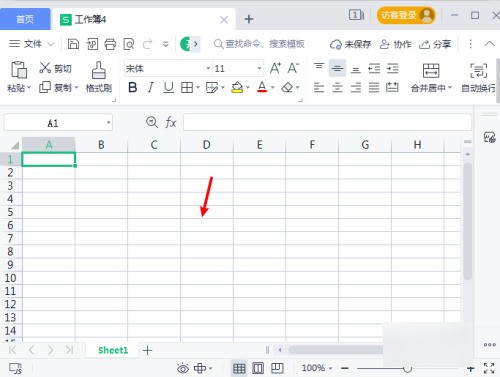Open Print Preview icon

tap(129, 44)
